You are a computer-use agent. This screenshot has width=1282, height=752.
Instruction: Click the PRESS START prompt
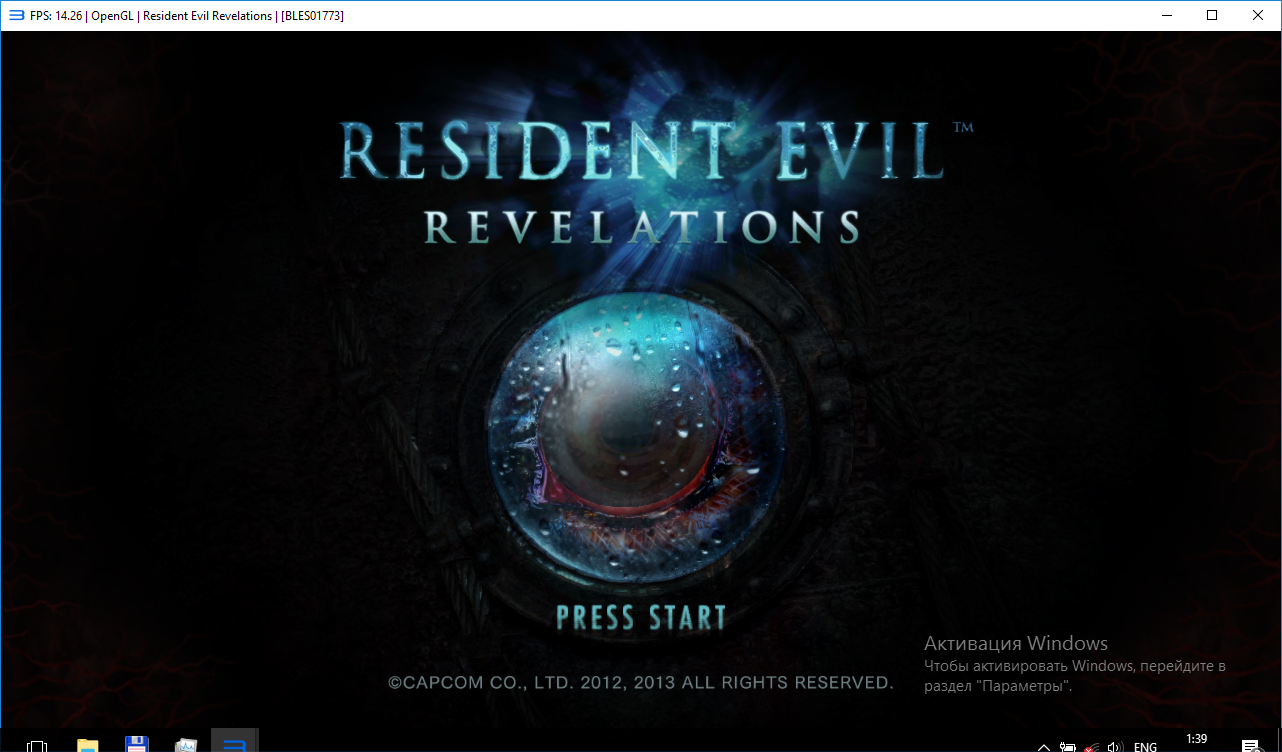pos(641,617)
